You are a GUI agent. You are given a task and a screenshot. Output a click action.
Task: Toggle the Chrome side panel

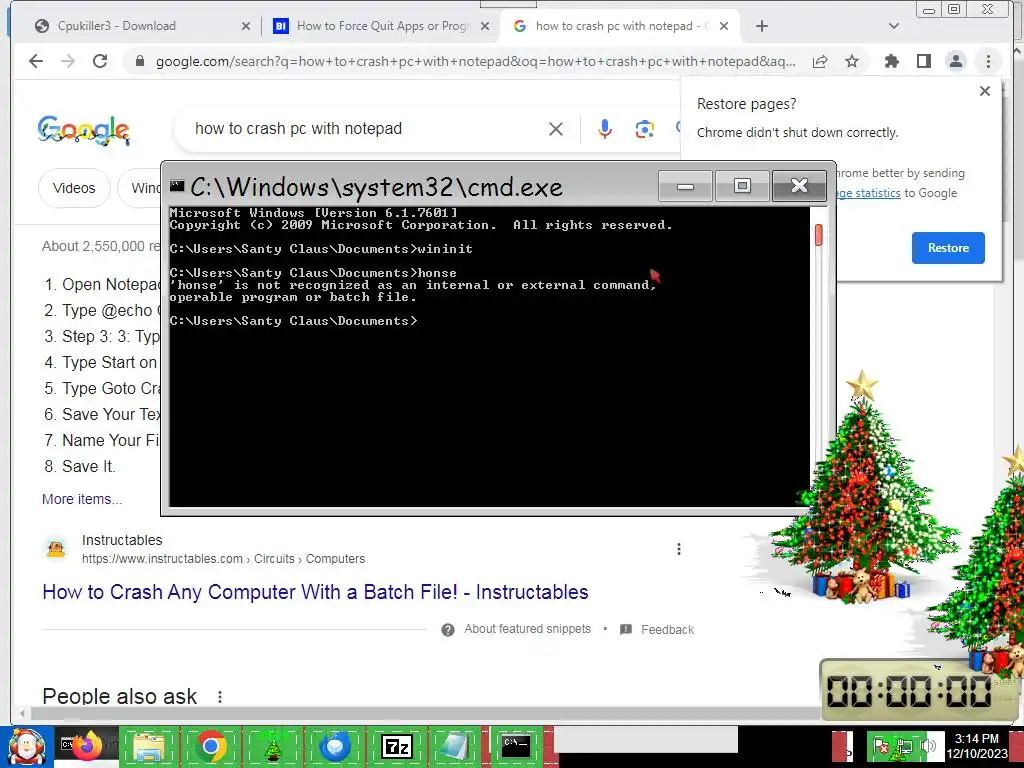tap(923, 61)
